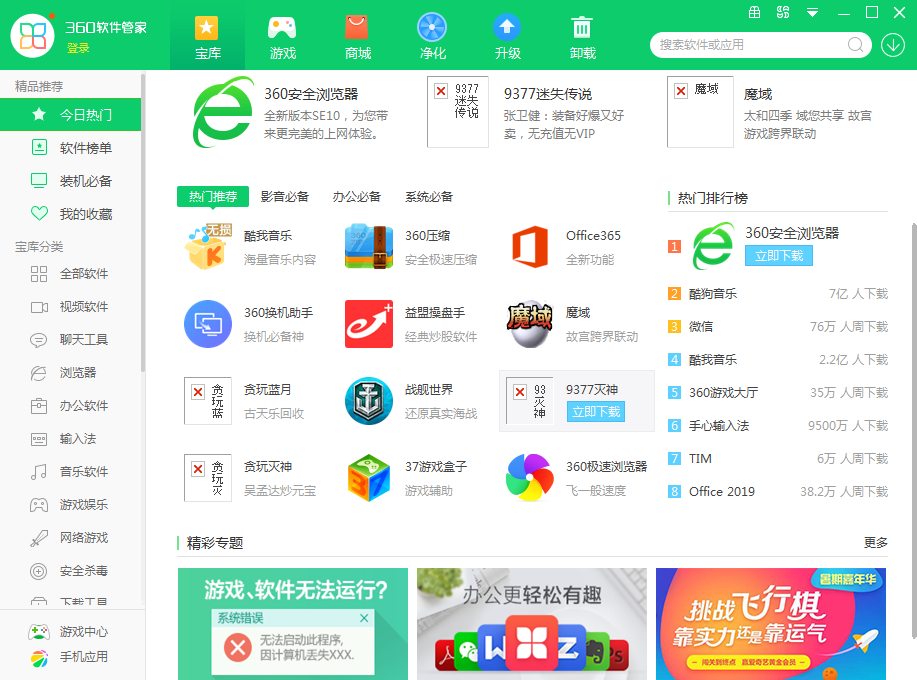Select 聊天工具 category
Screen dimensions: 917x680
click(x=71, y=340)
